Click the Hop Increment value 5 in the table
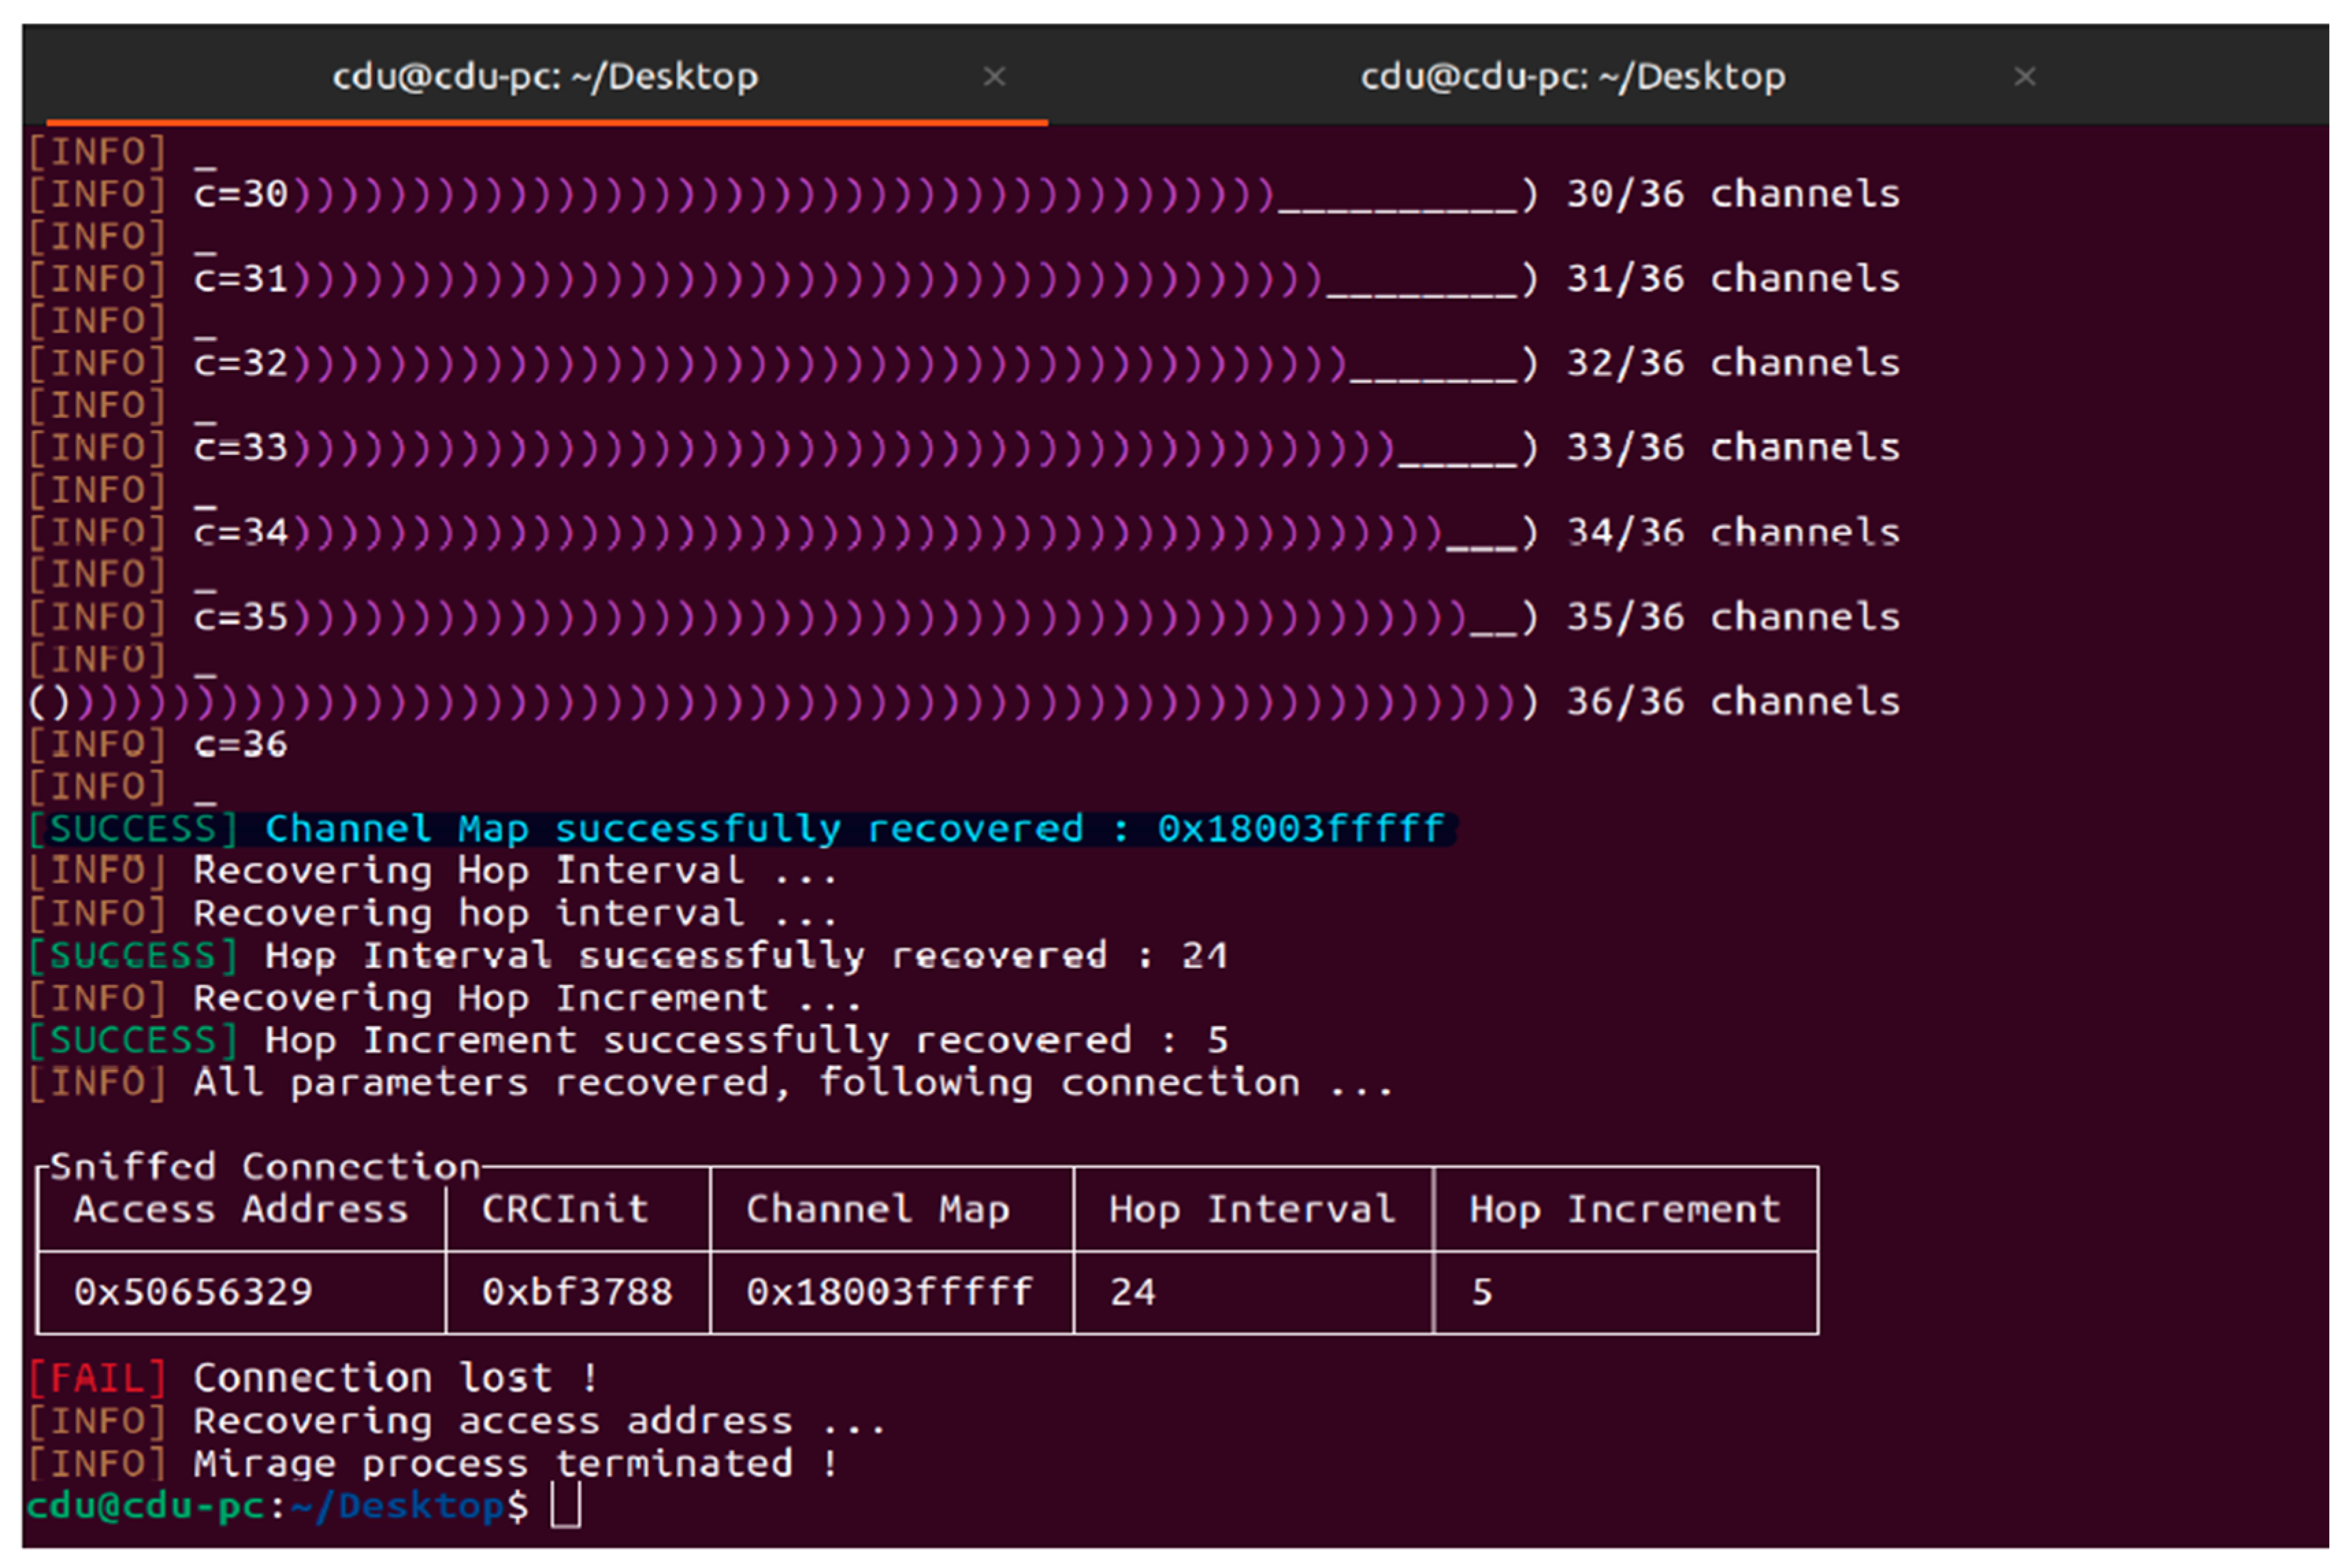2351x1568 pixels. coord(1482,1292)
